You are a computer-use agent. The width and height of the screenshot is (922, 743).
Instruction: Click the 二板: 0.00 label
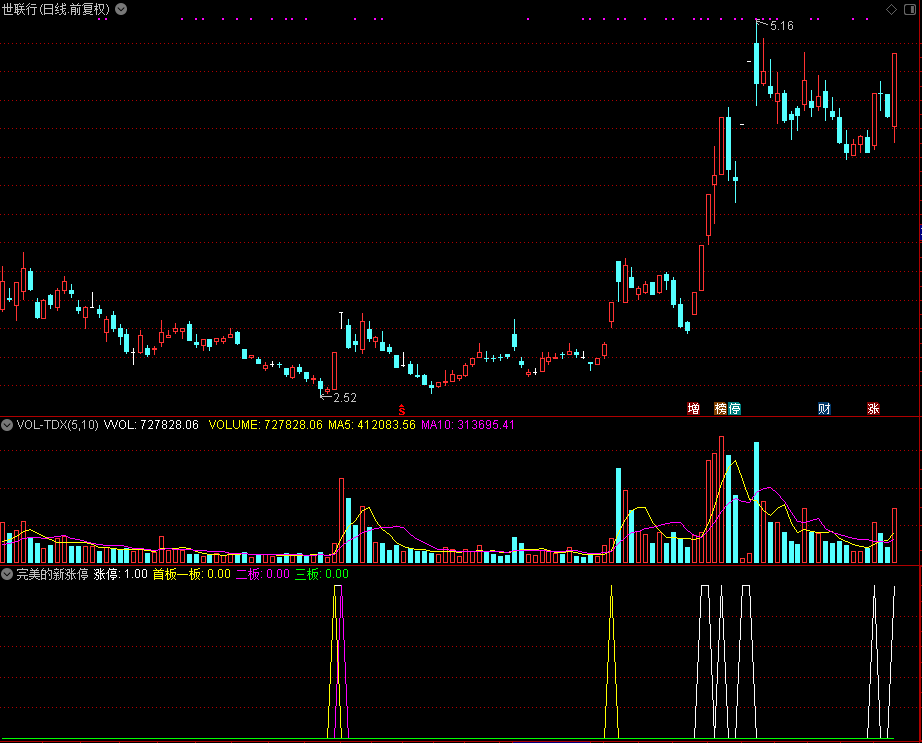tap(263, 574)
